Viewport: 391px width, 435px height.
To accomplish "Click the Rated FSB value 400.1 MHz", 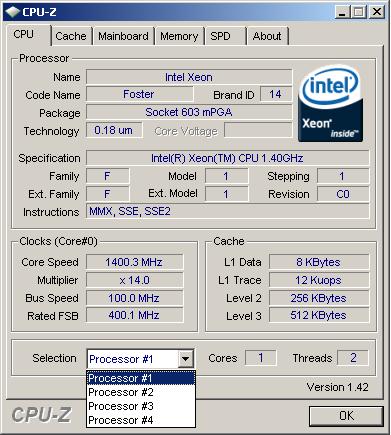I will coord(134,315).
